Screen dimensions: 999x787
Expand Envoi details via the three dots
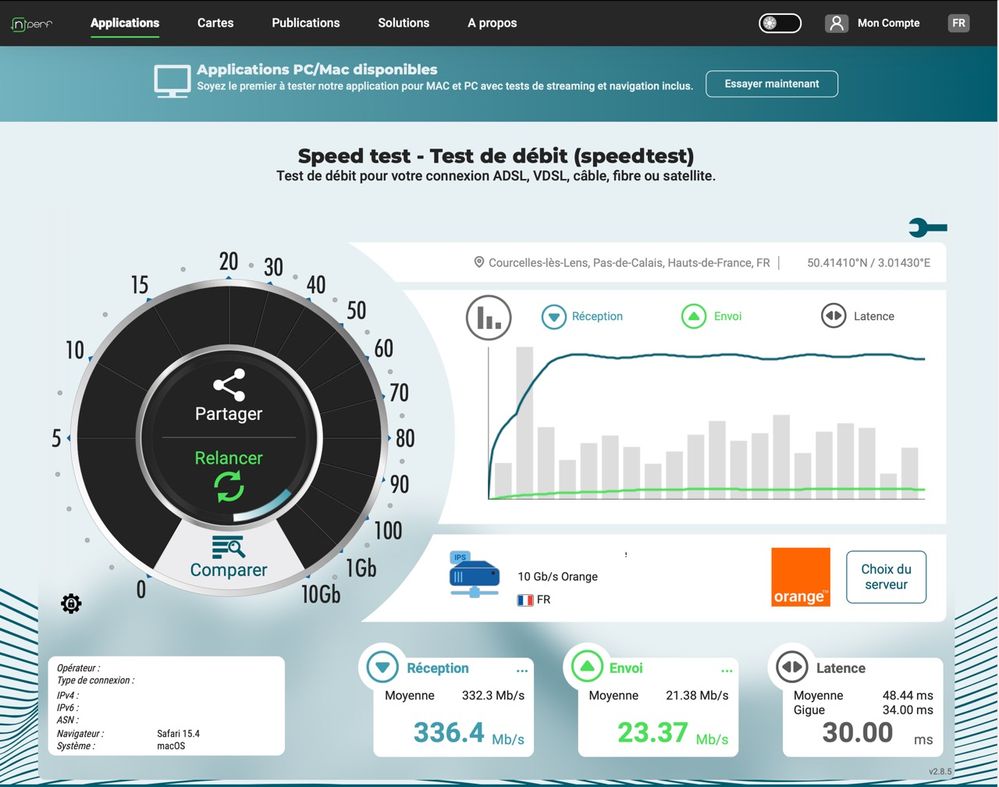[x=726, y=670]
